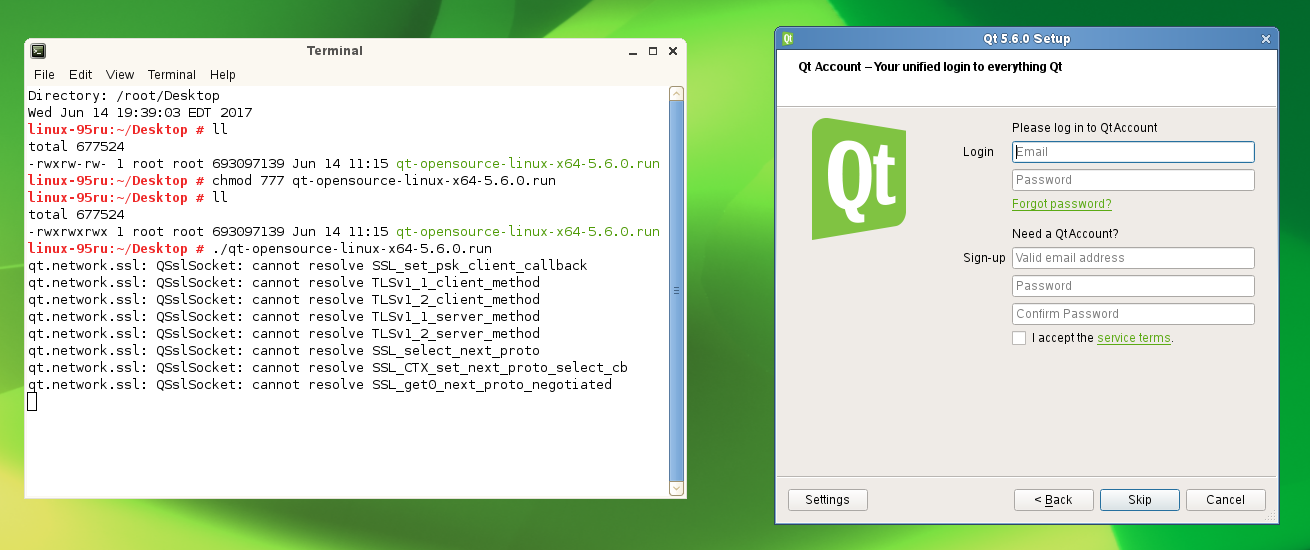Click 'Please log in to QtAccount' text
The image size is (1310, 550).
point(1084,128)
